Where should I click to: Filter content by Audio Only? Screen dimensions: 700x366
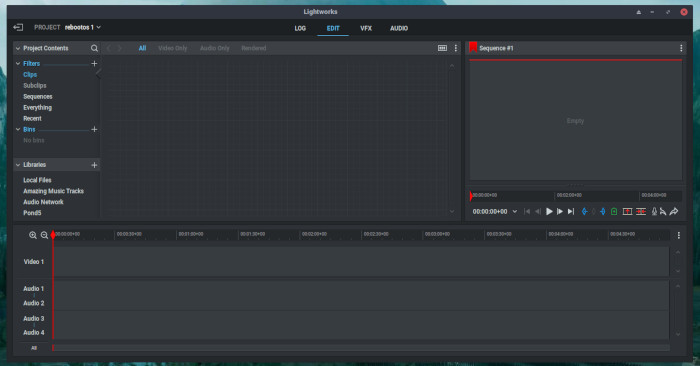tap(215, 48)
